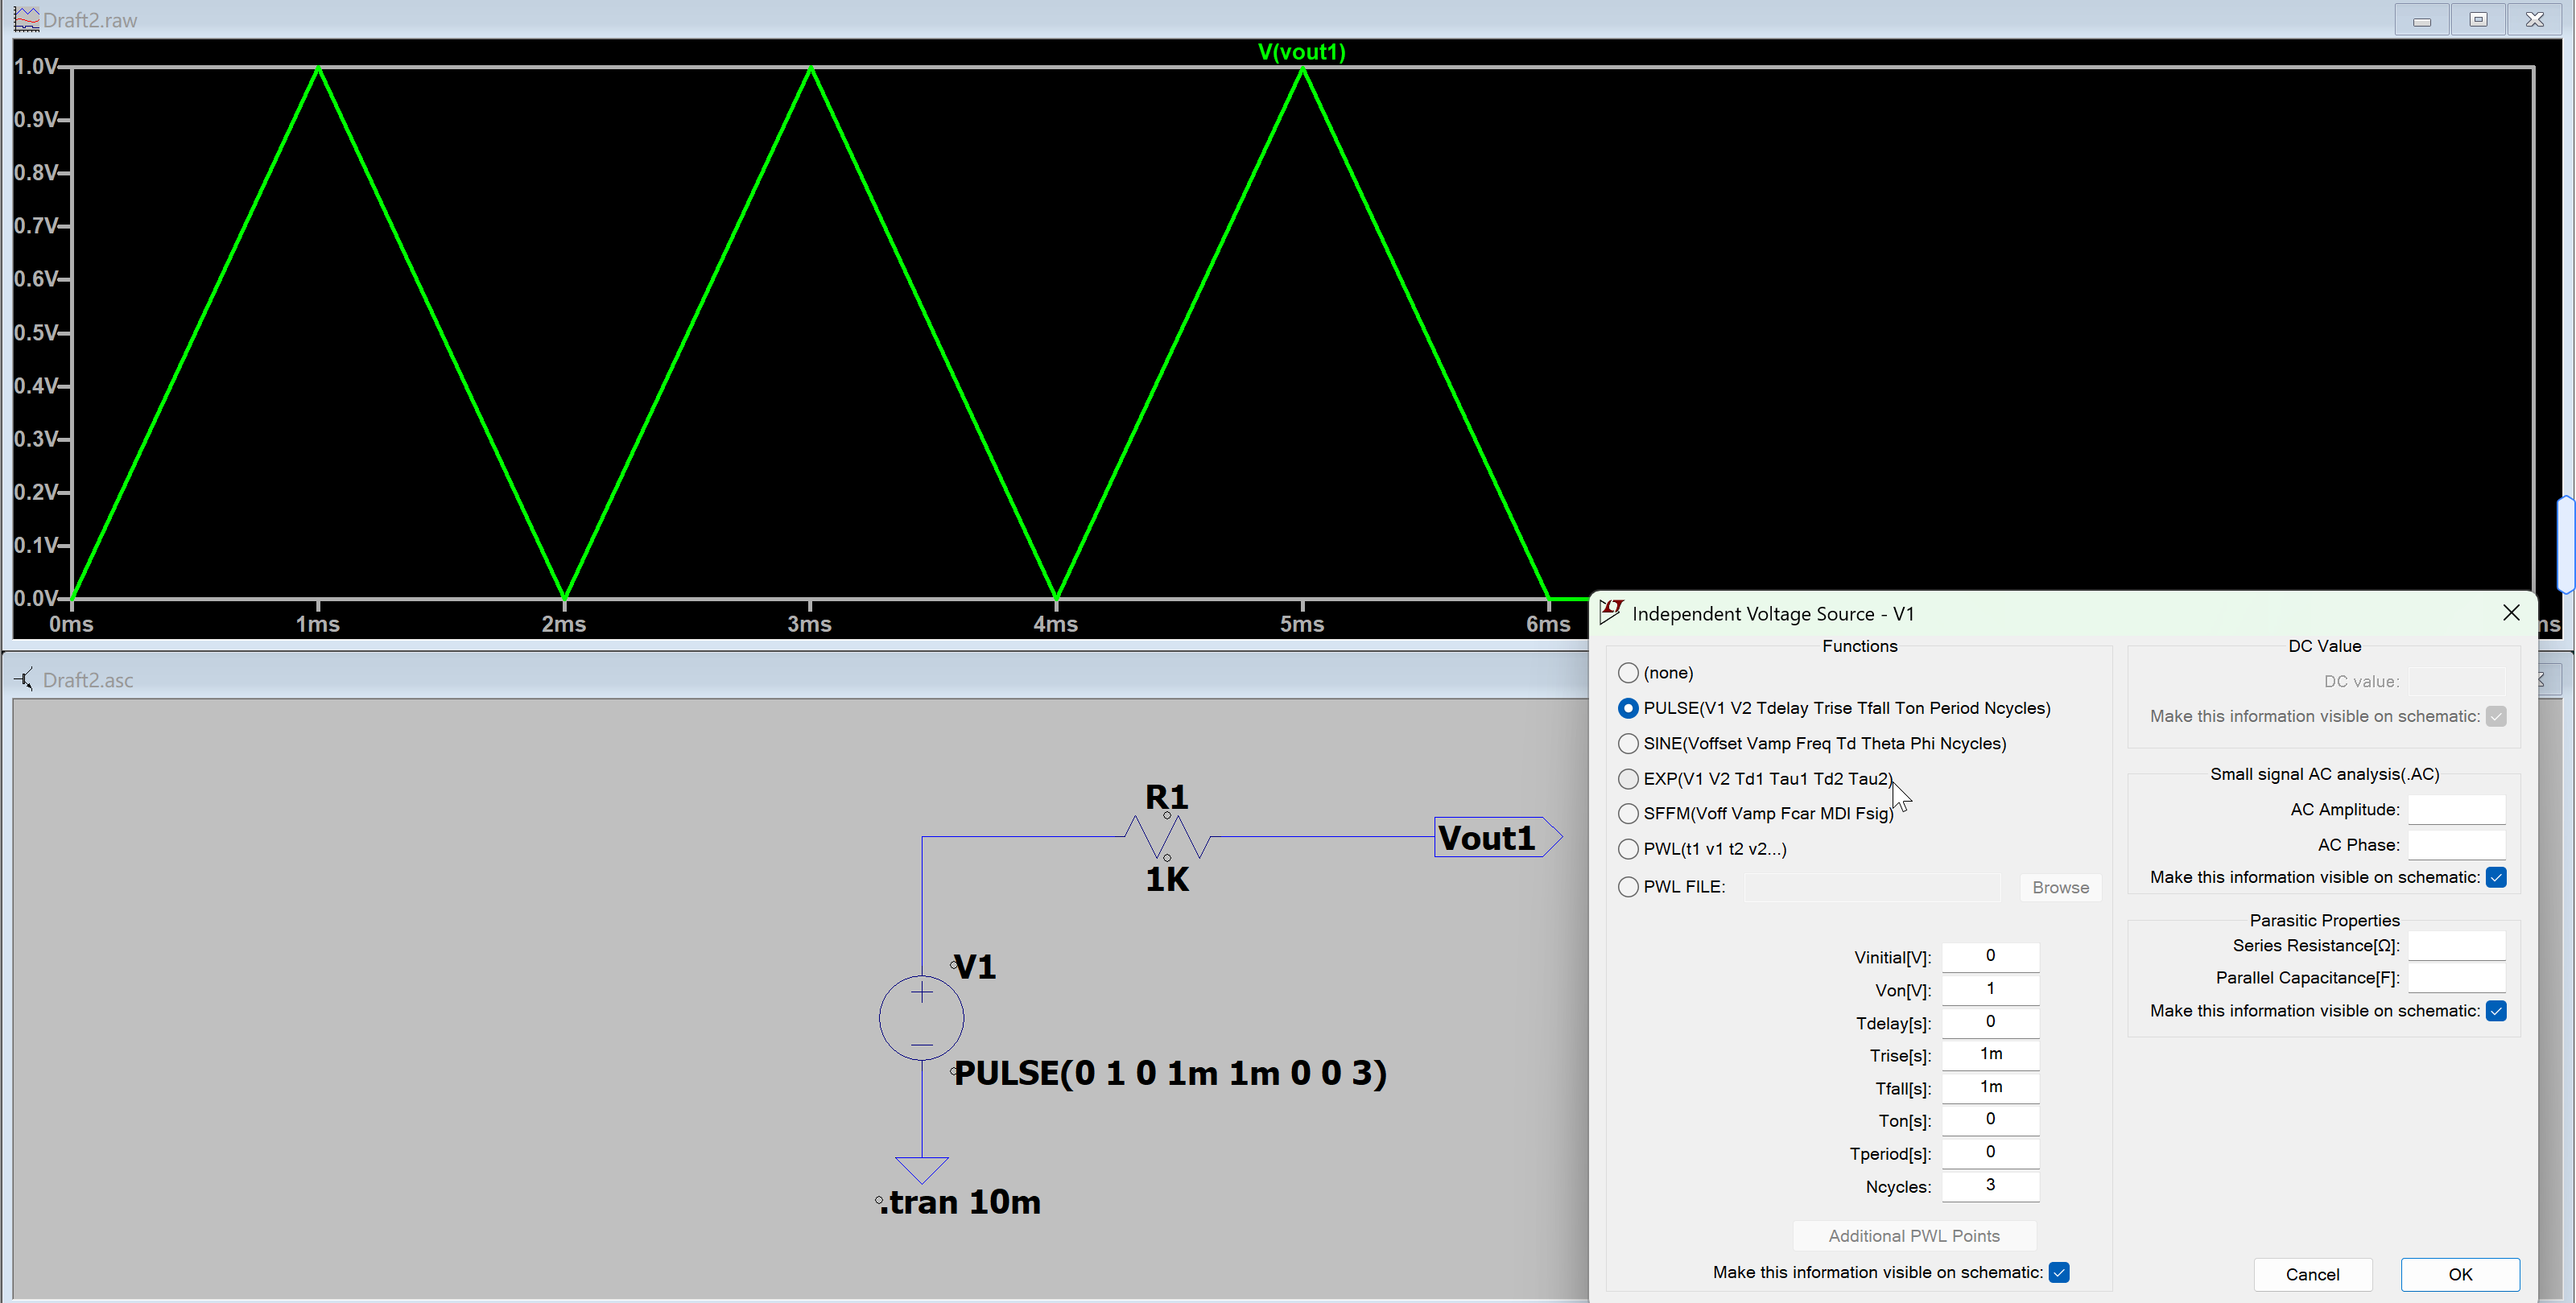The image size is (2576, 1303).
Task: Click the Trise[s] input field
Action: pos(1990,1054)
